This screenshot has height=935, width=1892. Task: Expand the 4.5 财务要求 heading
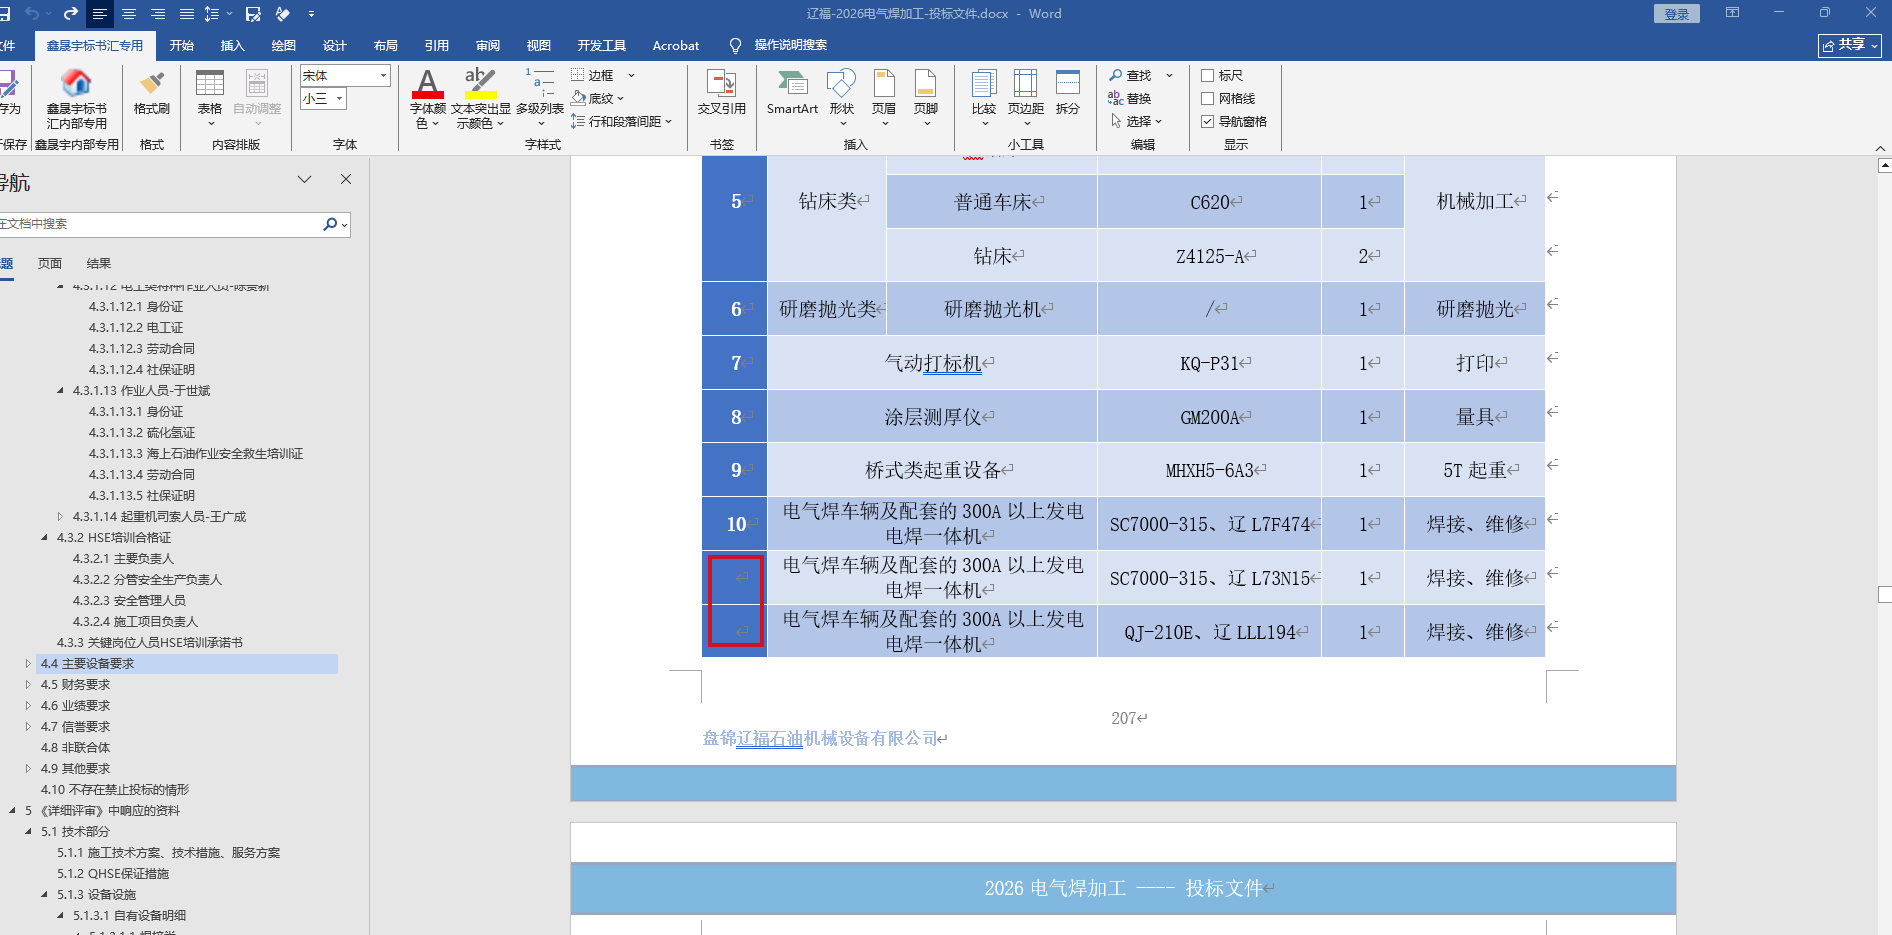click(28, 685)
